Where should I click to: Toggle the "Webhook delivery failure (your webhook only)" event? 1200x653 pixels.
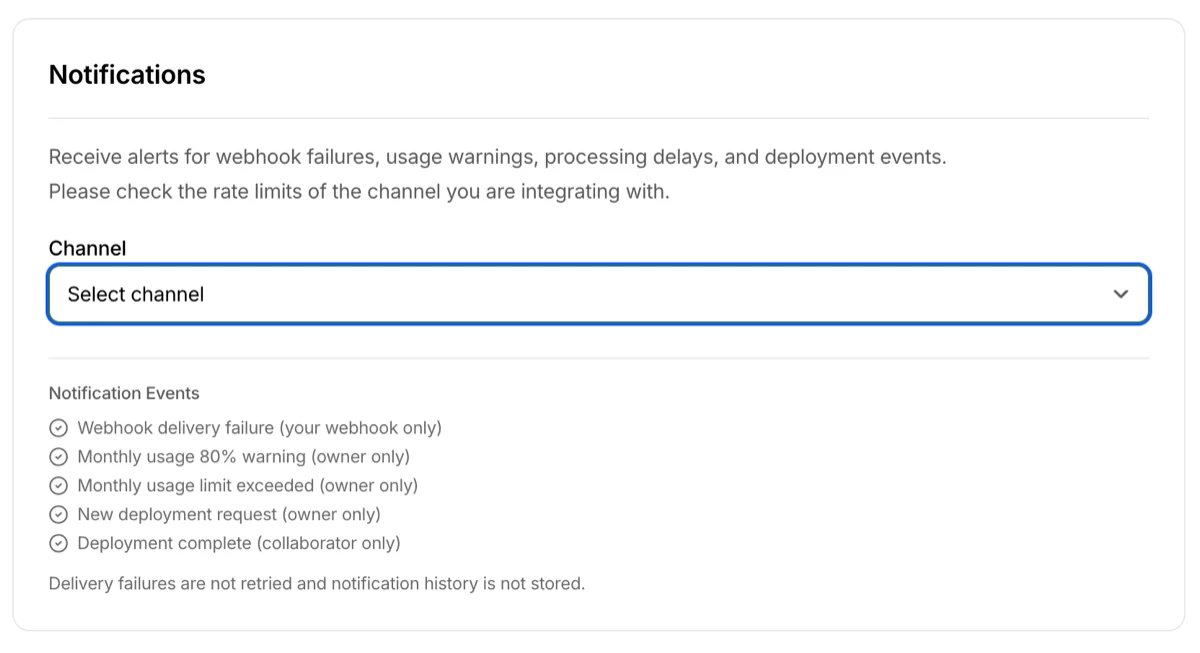coord(259,428)
